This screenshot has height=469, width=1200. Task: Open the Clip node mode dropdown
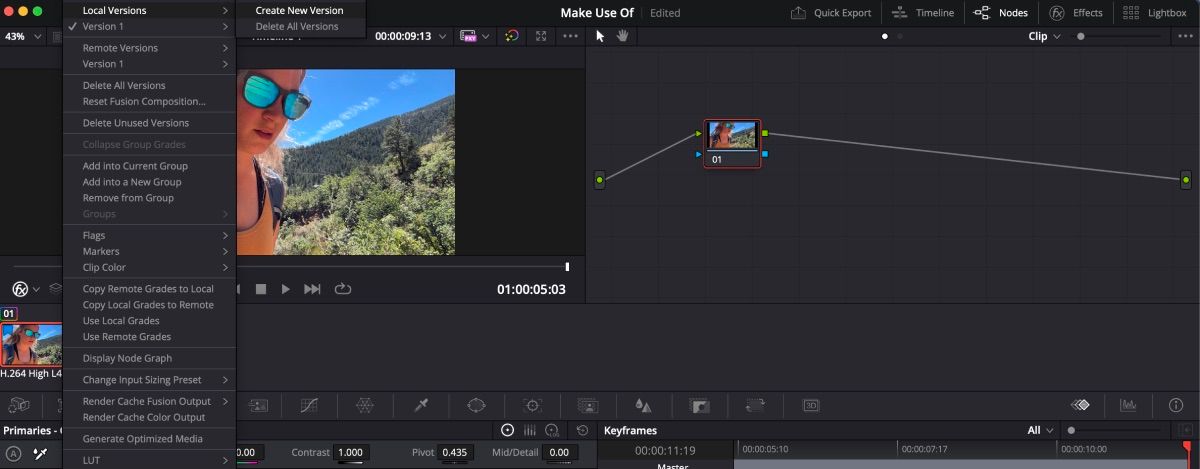pos(1044,36)
